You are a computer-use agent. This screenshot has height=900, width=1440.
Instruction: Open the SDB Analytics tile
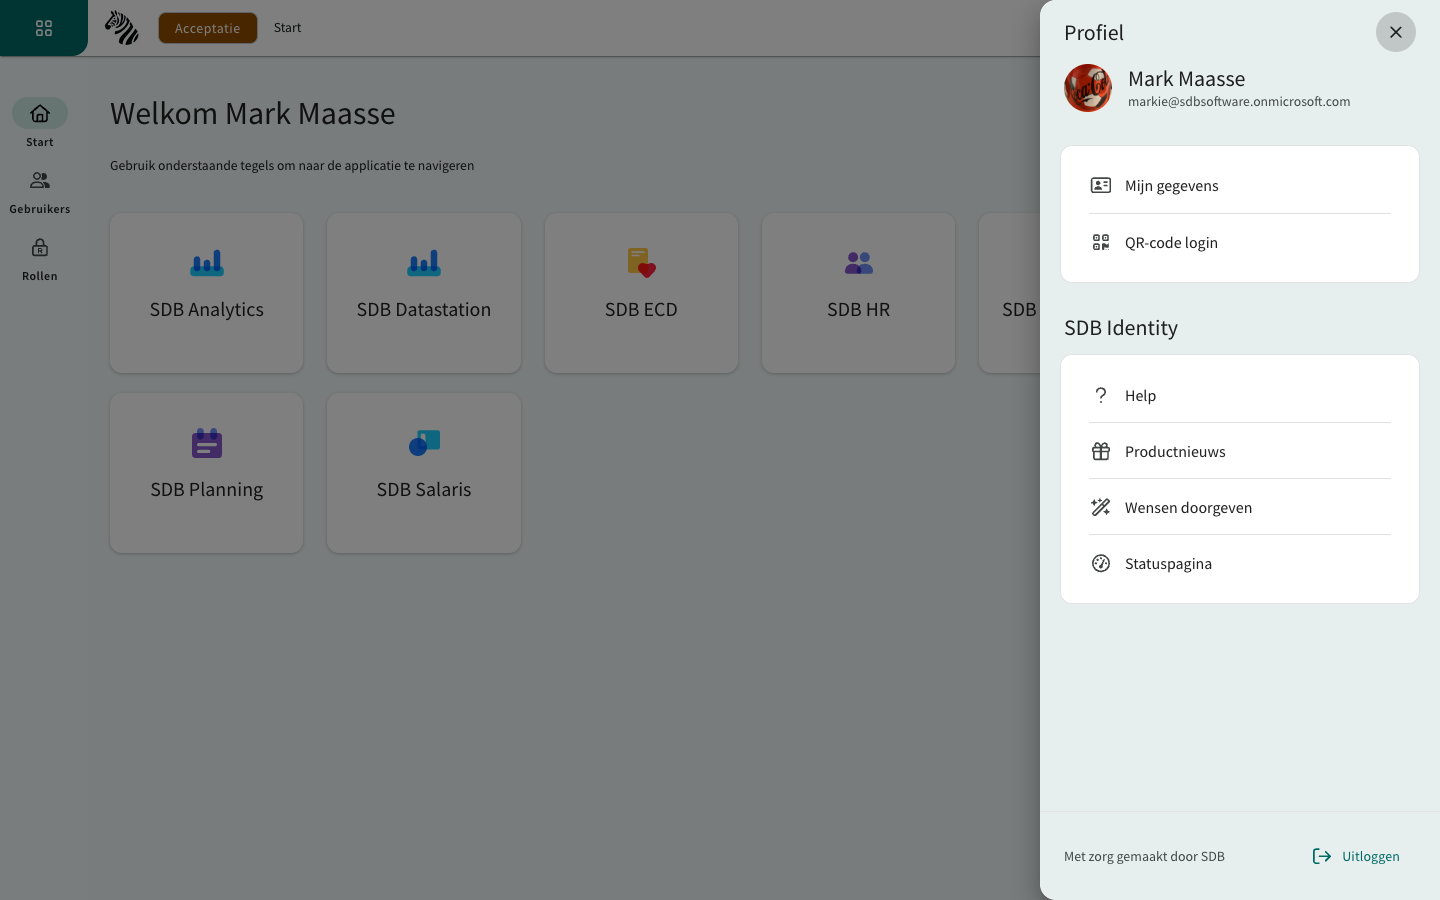(x=207, y=293)
